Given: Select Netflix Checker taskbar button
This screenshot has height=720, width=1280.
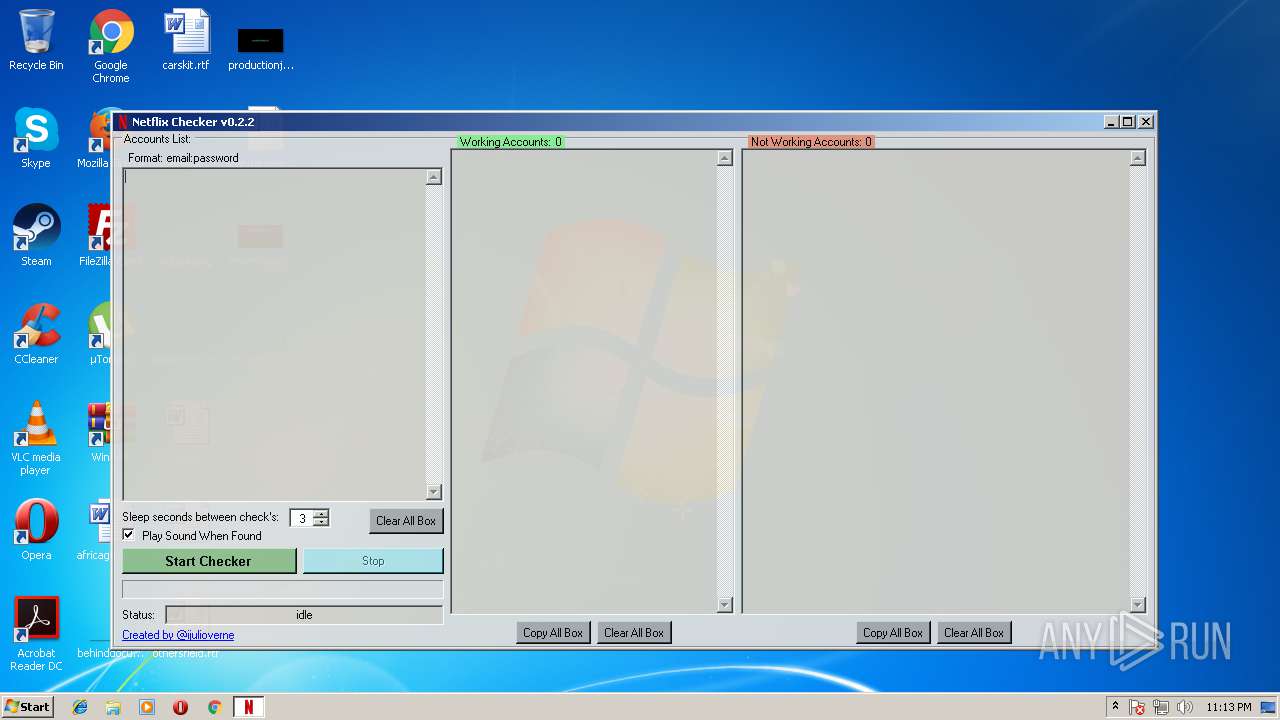Looking at the screenshot, I should [x=249, y=707].
